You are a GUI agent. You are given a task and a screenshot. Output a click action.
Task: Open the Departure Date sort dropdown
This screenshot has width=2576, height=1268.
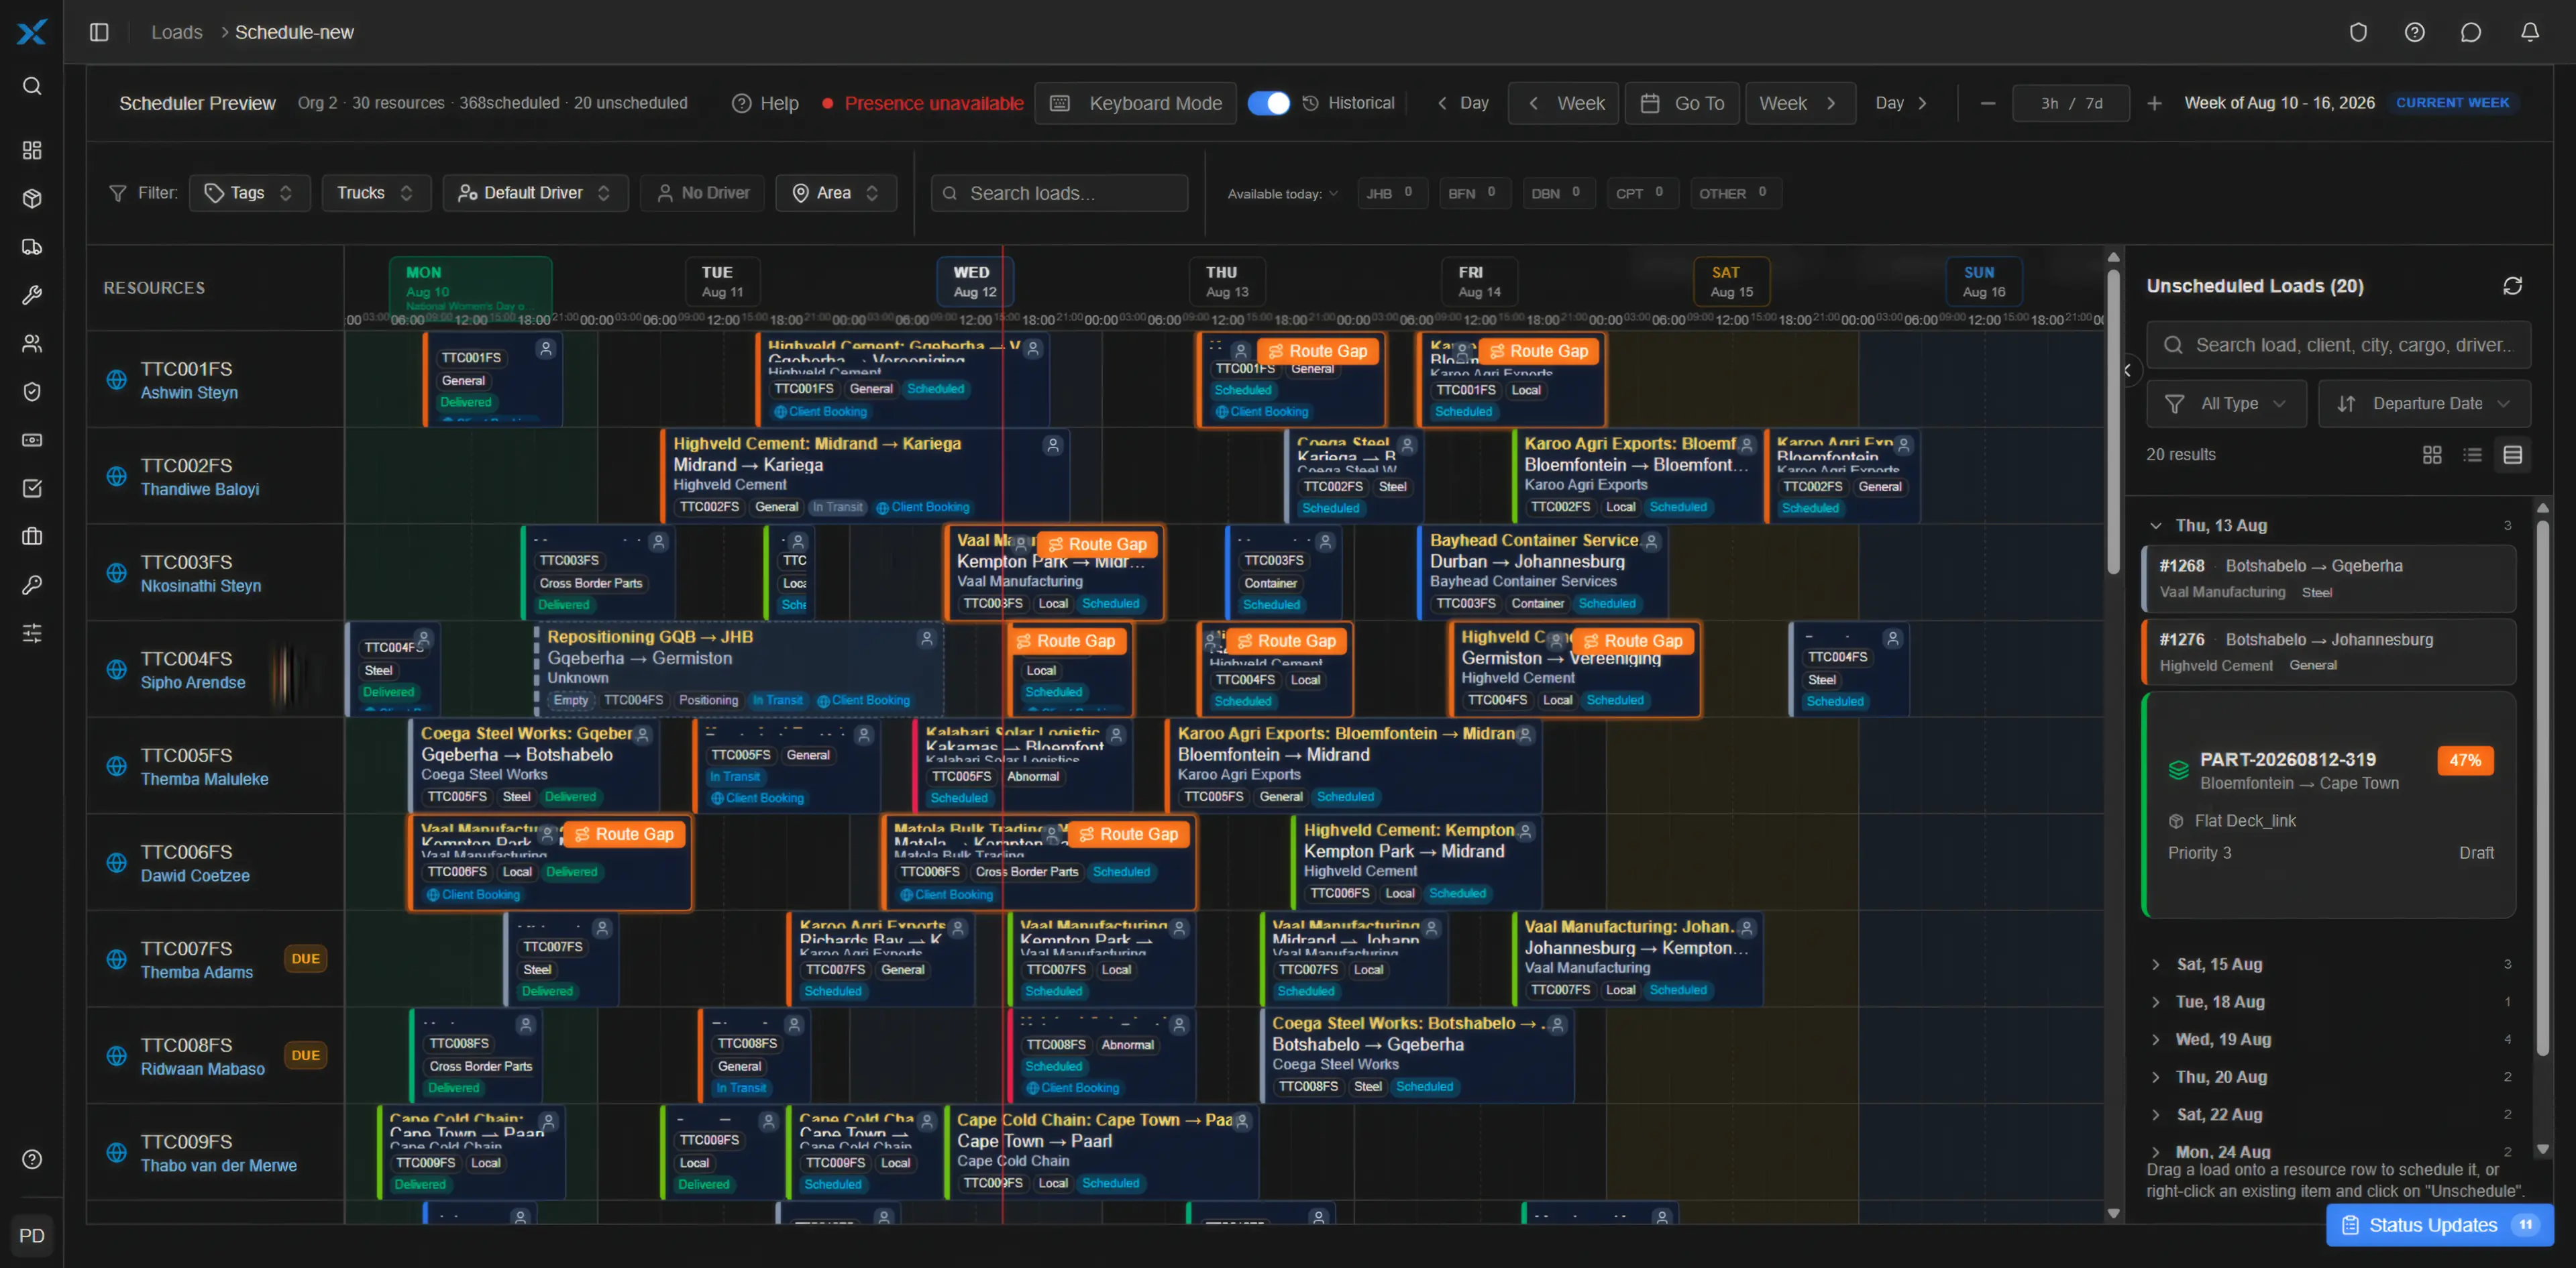tap(2424, 404)
